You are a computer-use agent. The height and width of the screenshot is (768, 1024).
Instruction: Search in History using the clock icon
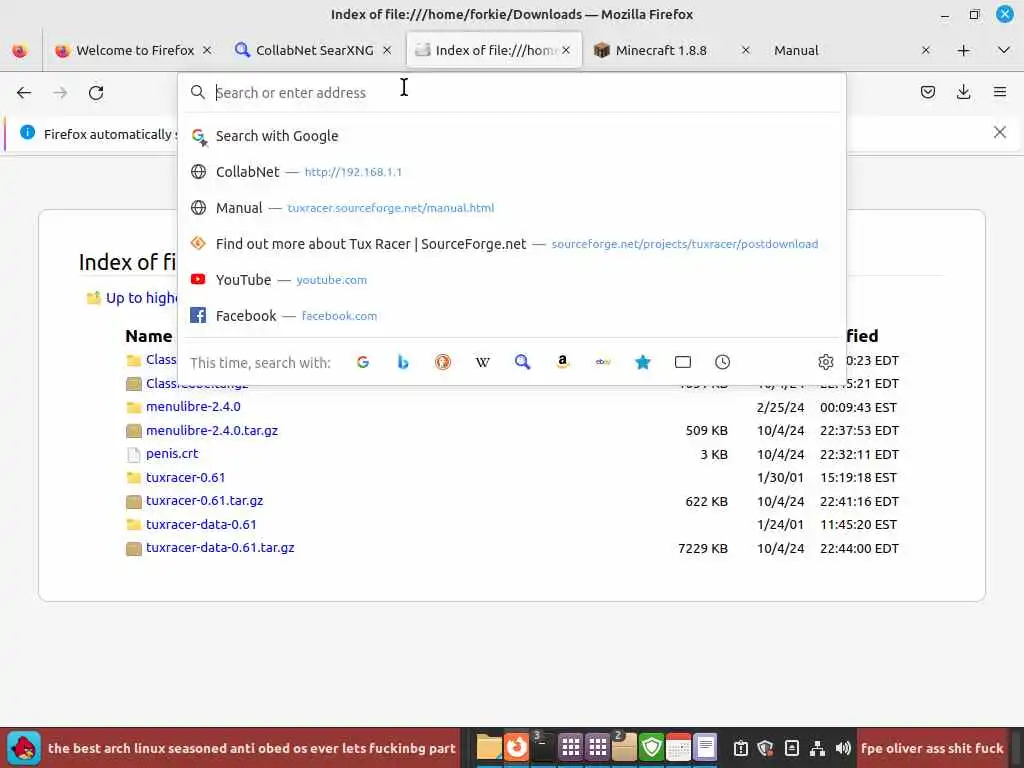pos(722,362)
